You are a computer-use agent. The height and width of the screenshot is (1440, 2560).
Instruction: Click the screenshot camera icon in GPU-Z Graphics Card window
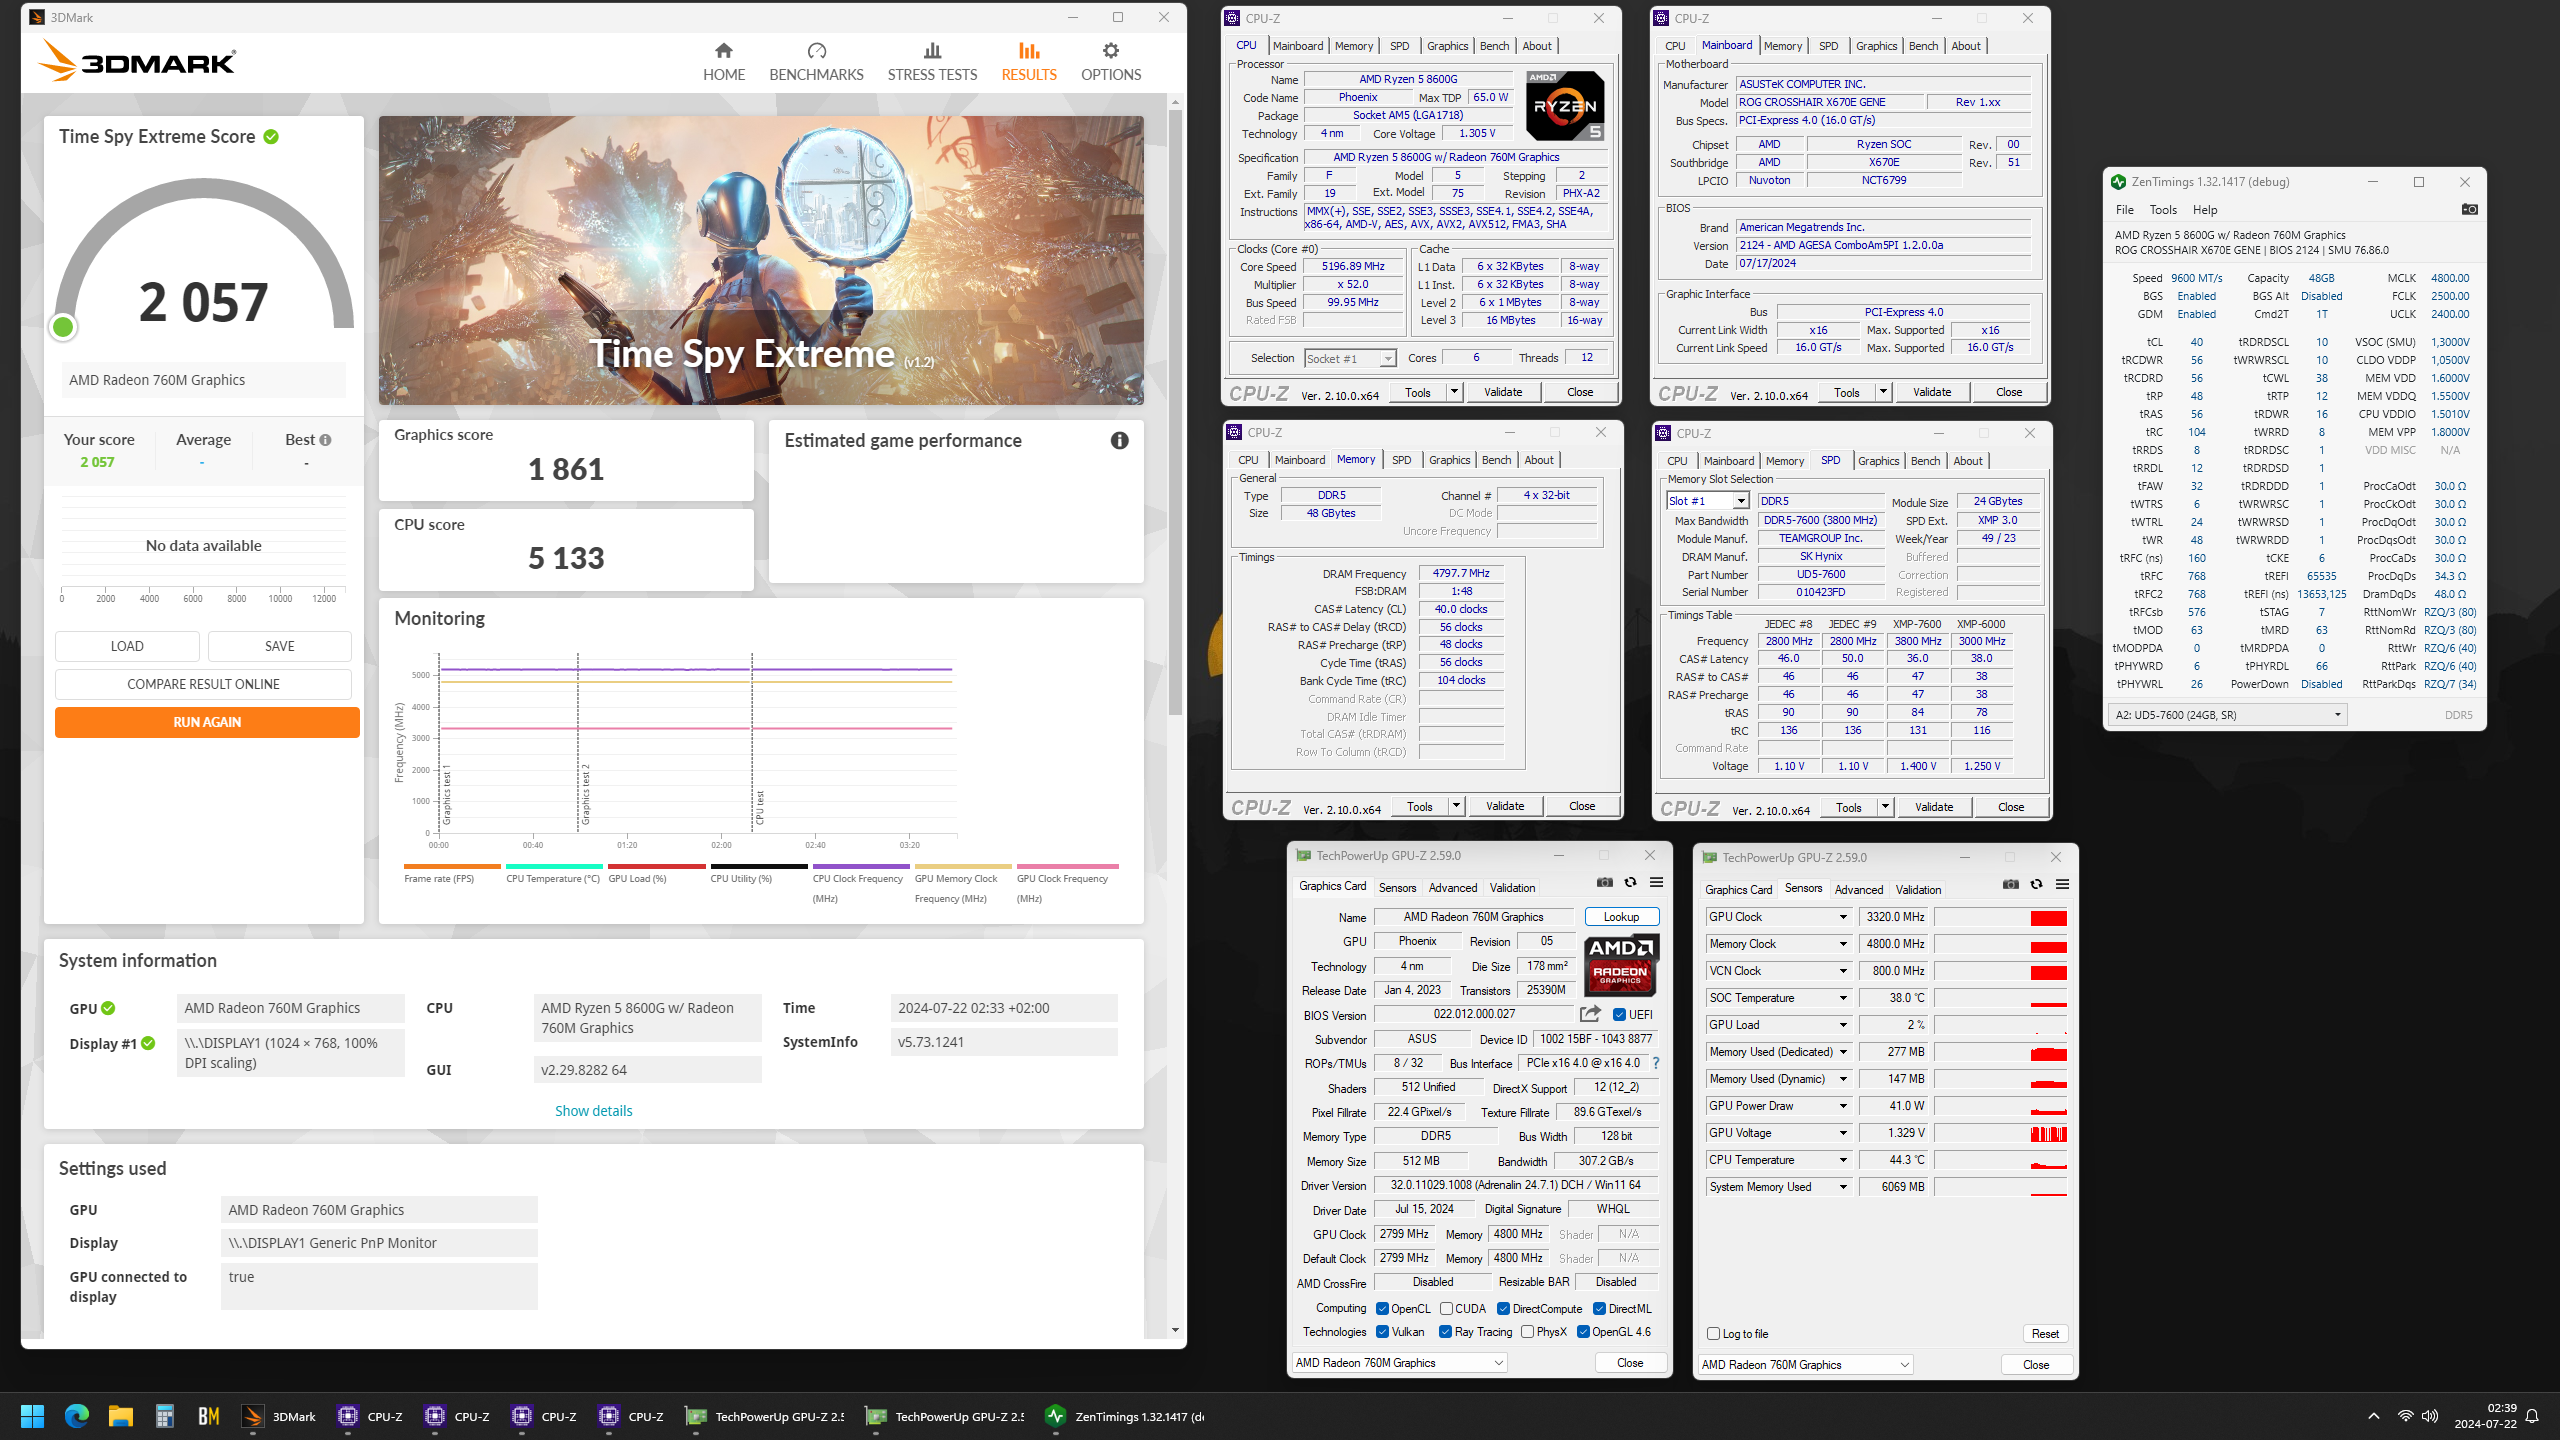point(1604,882)
